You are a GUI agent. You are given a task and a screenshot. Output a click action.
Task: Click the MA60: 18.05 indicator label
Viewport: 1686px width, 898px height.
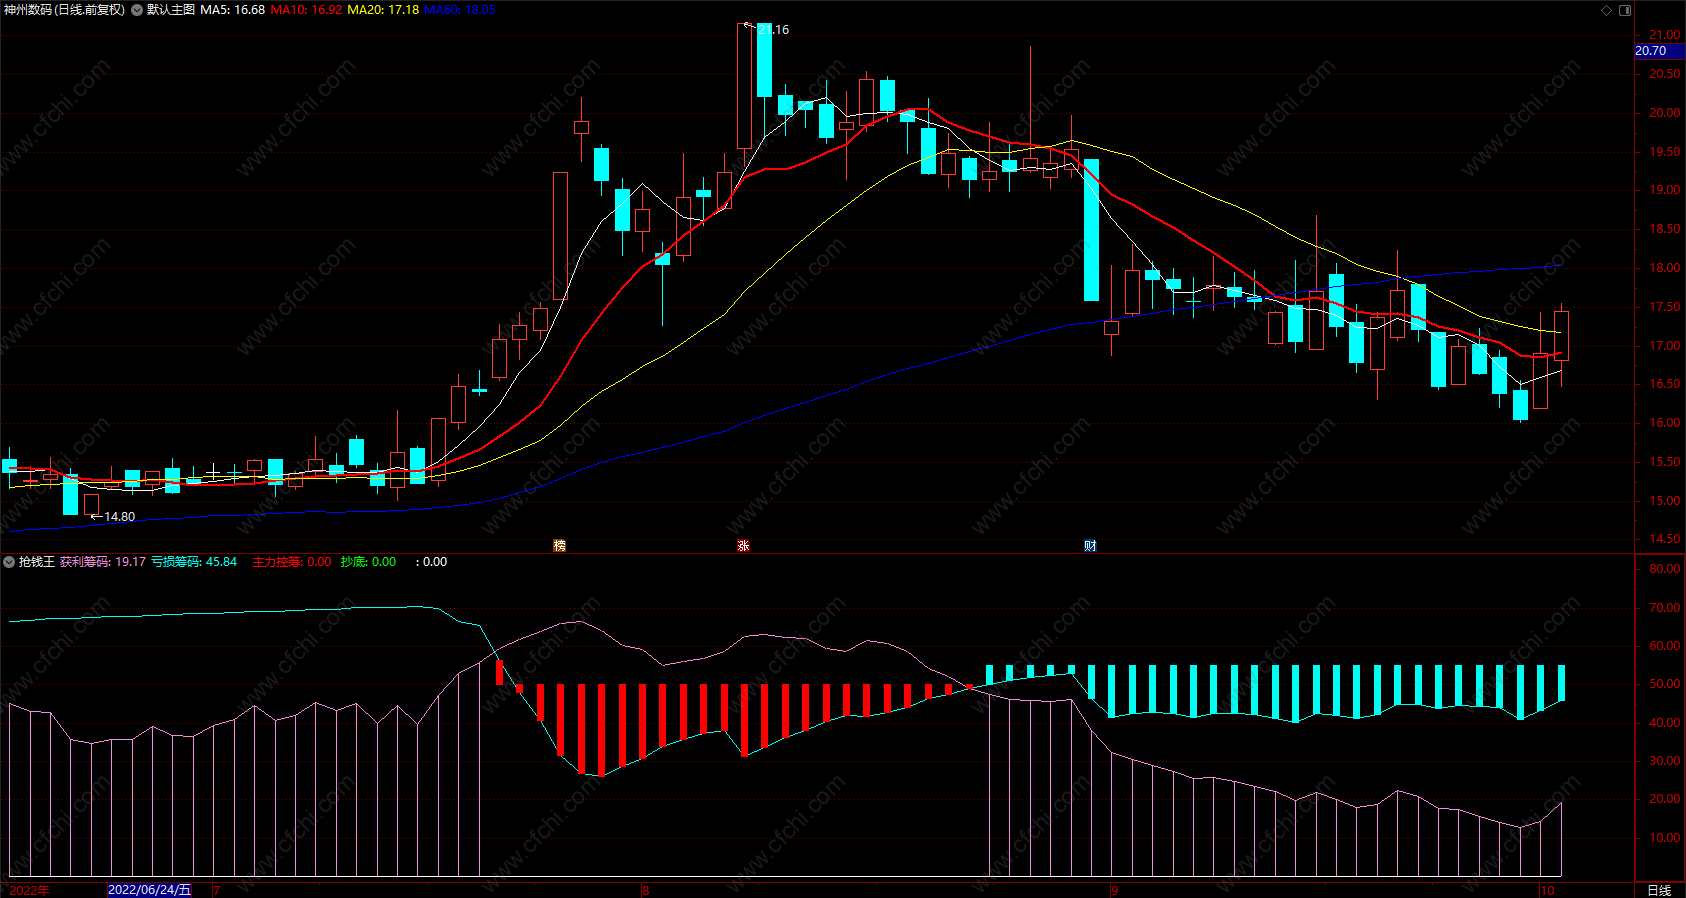(460, 10)
